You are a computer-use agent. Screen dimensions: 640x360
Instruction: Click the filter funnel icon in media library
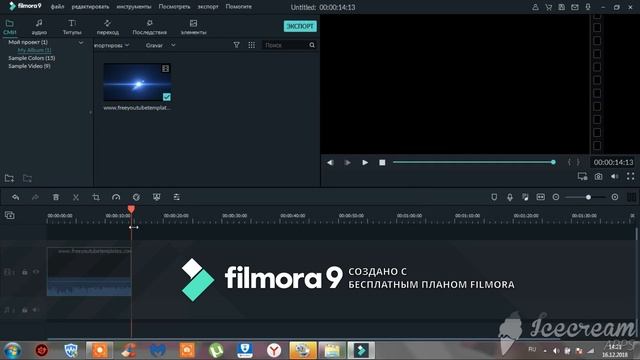[x=236, y=45]
